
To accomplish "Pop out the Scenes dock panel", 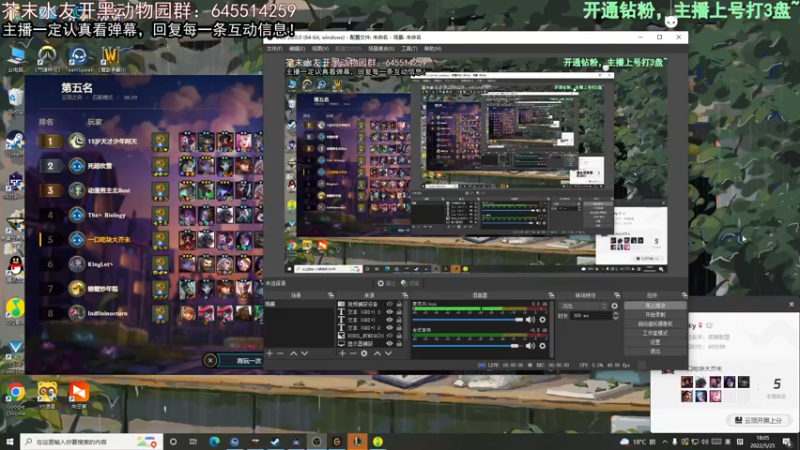I will [x=331, y=295].
